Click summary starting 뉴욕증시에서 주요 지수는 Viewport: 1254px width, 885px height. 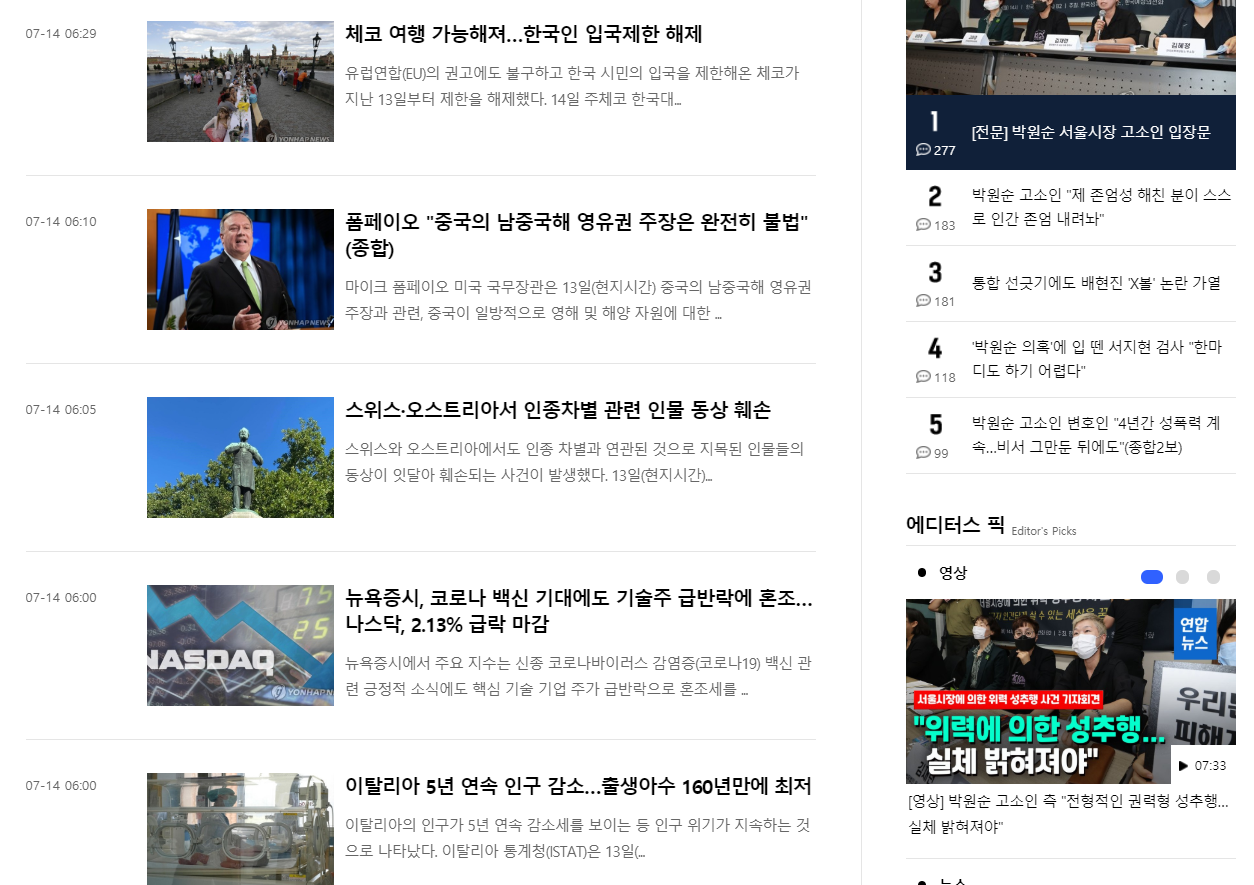(578, 676)
